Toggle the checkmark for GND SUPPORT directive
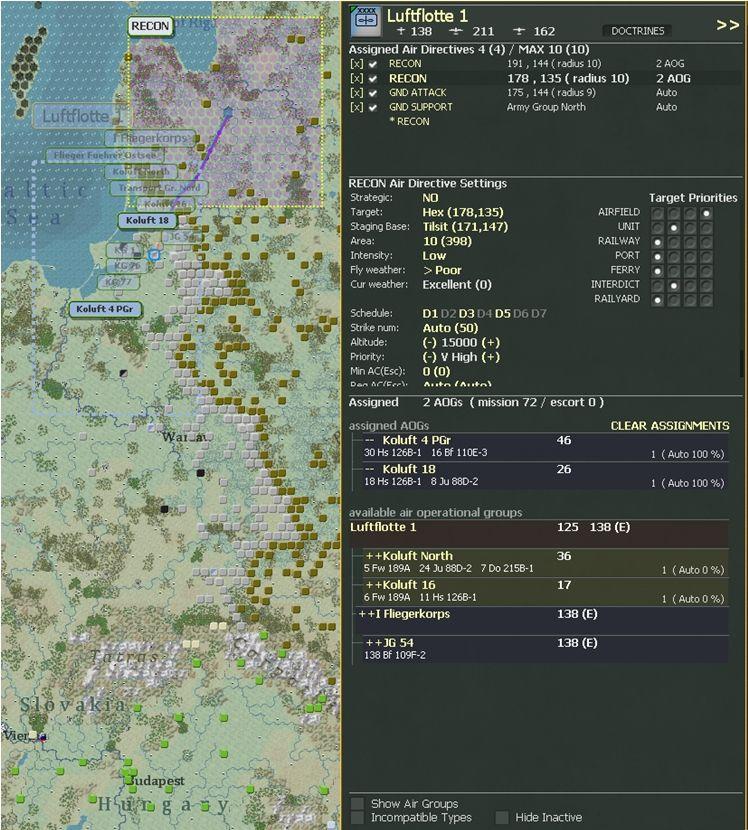748x830 pixels. 373,107
